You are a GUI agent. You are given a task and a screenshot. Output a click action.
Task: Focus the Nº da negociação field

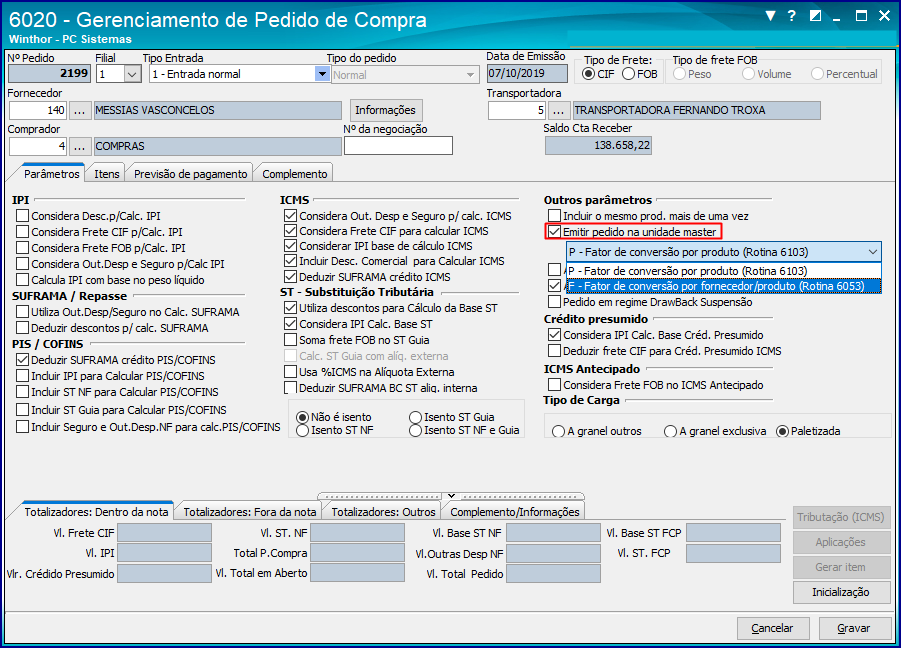click(x=398, y=146)
